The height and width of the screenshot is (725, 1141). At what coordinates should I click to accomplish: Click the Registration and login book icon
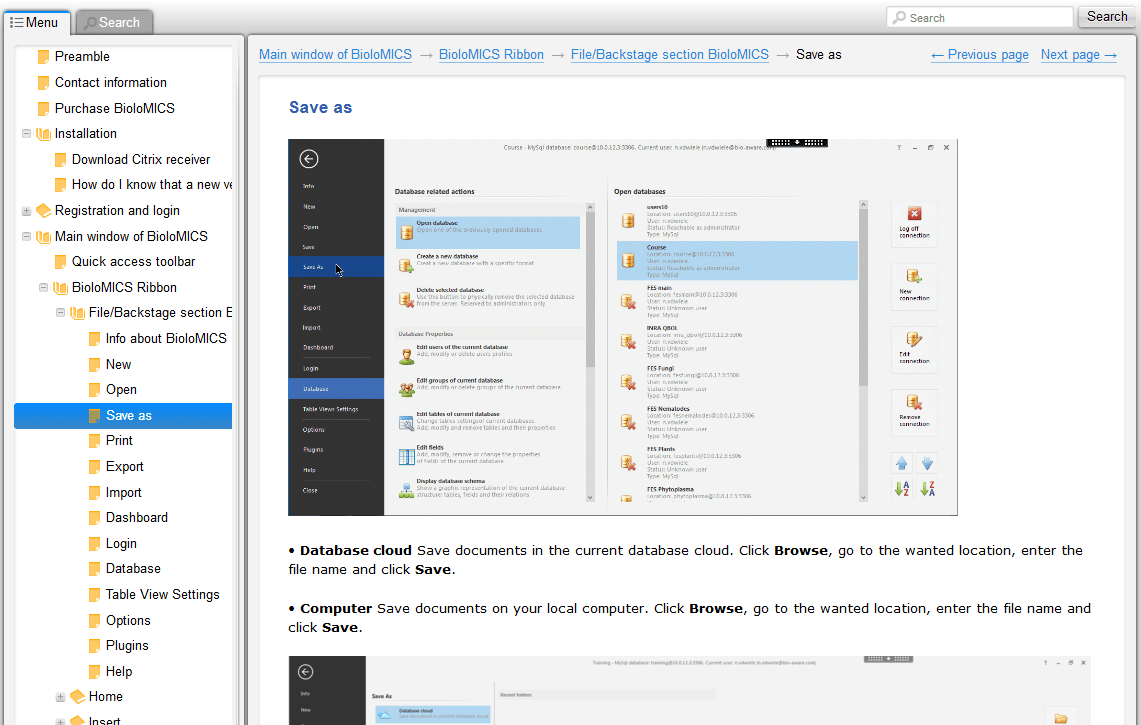[x=44, y=210]
